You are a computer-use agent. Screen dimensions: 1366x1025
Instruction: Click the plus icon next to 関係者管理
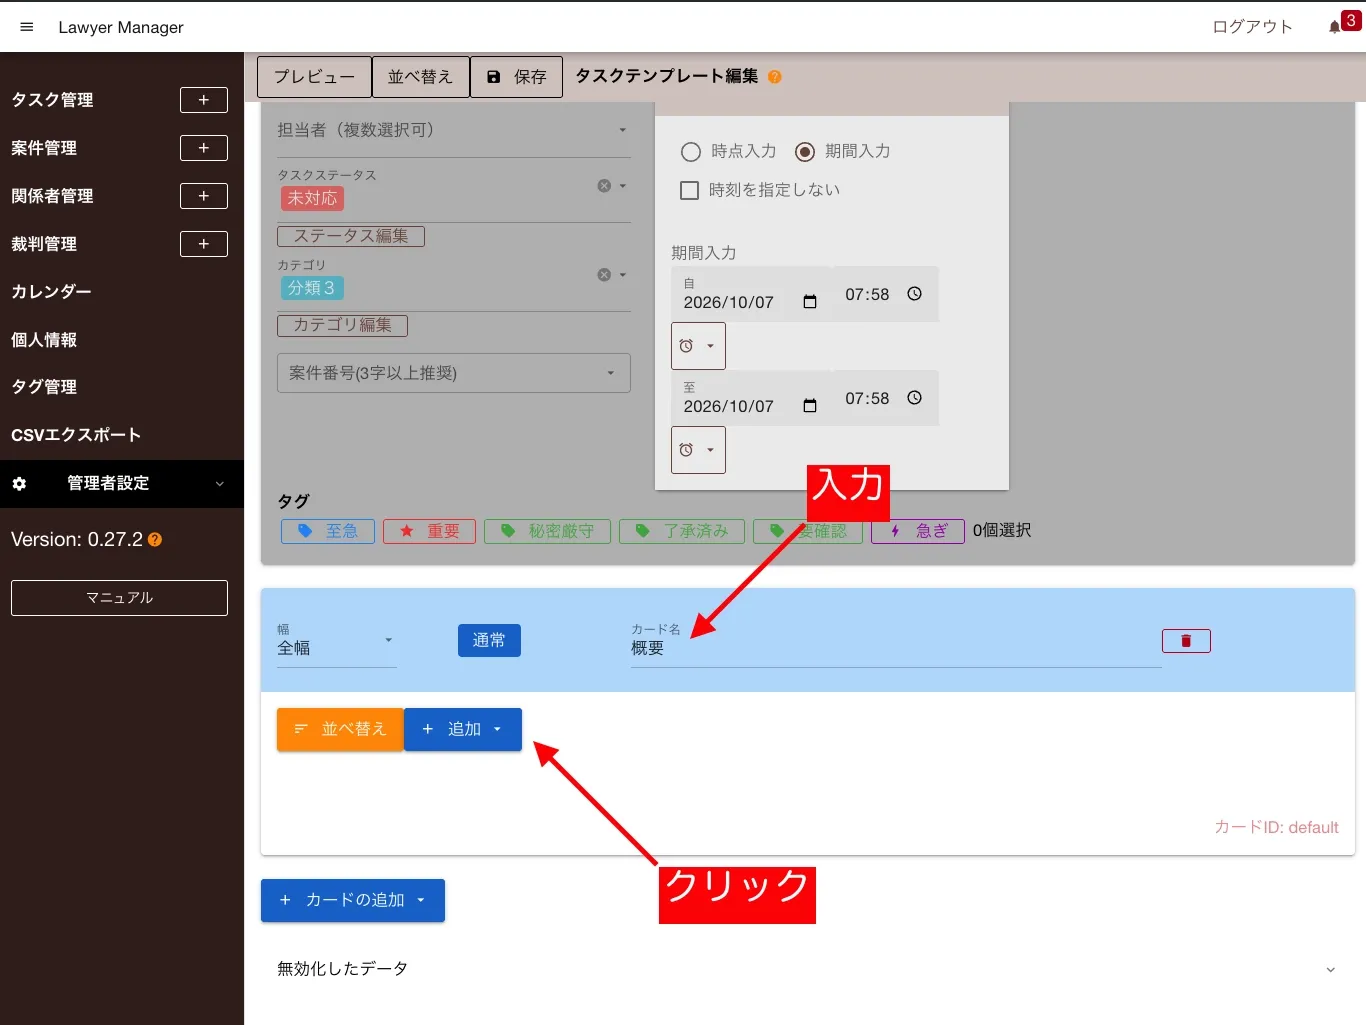click(204, 196)
